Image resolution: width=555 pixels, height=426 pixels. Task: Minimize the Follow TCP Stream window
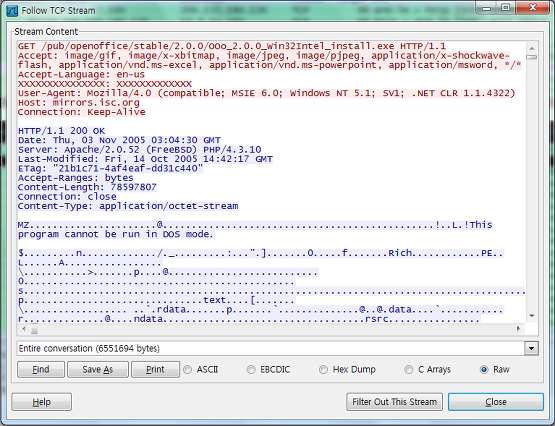(x=486, y=8)
